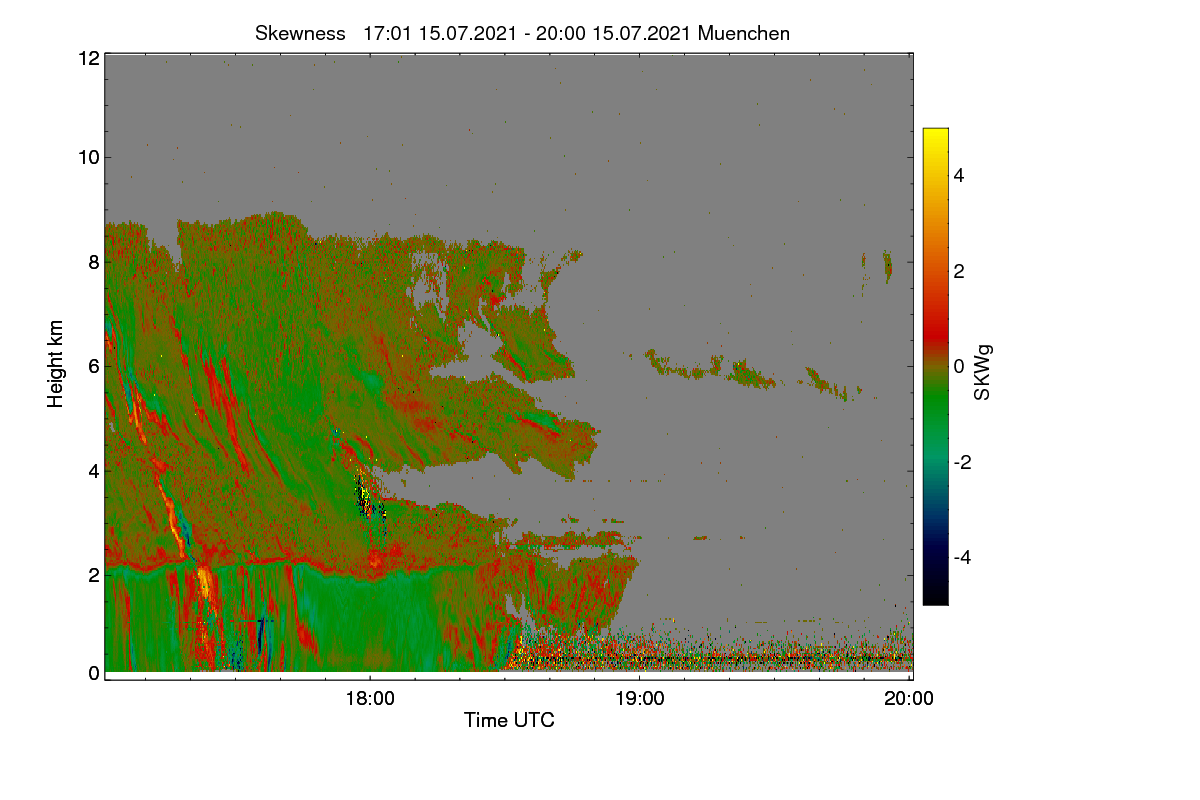Click the height tick label 10
Screen dimensions: 1200x800
point(87,157)
